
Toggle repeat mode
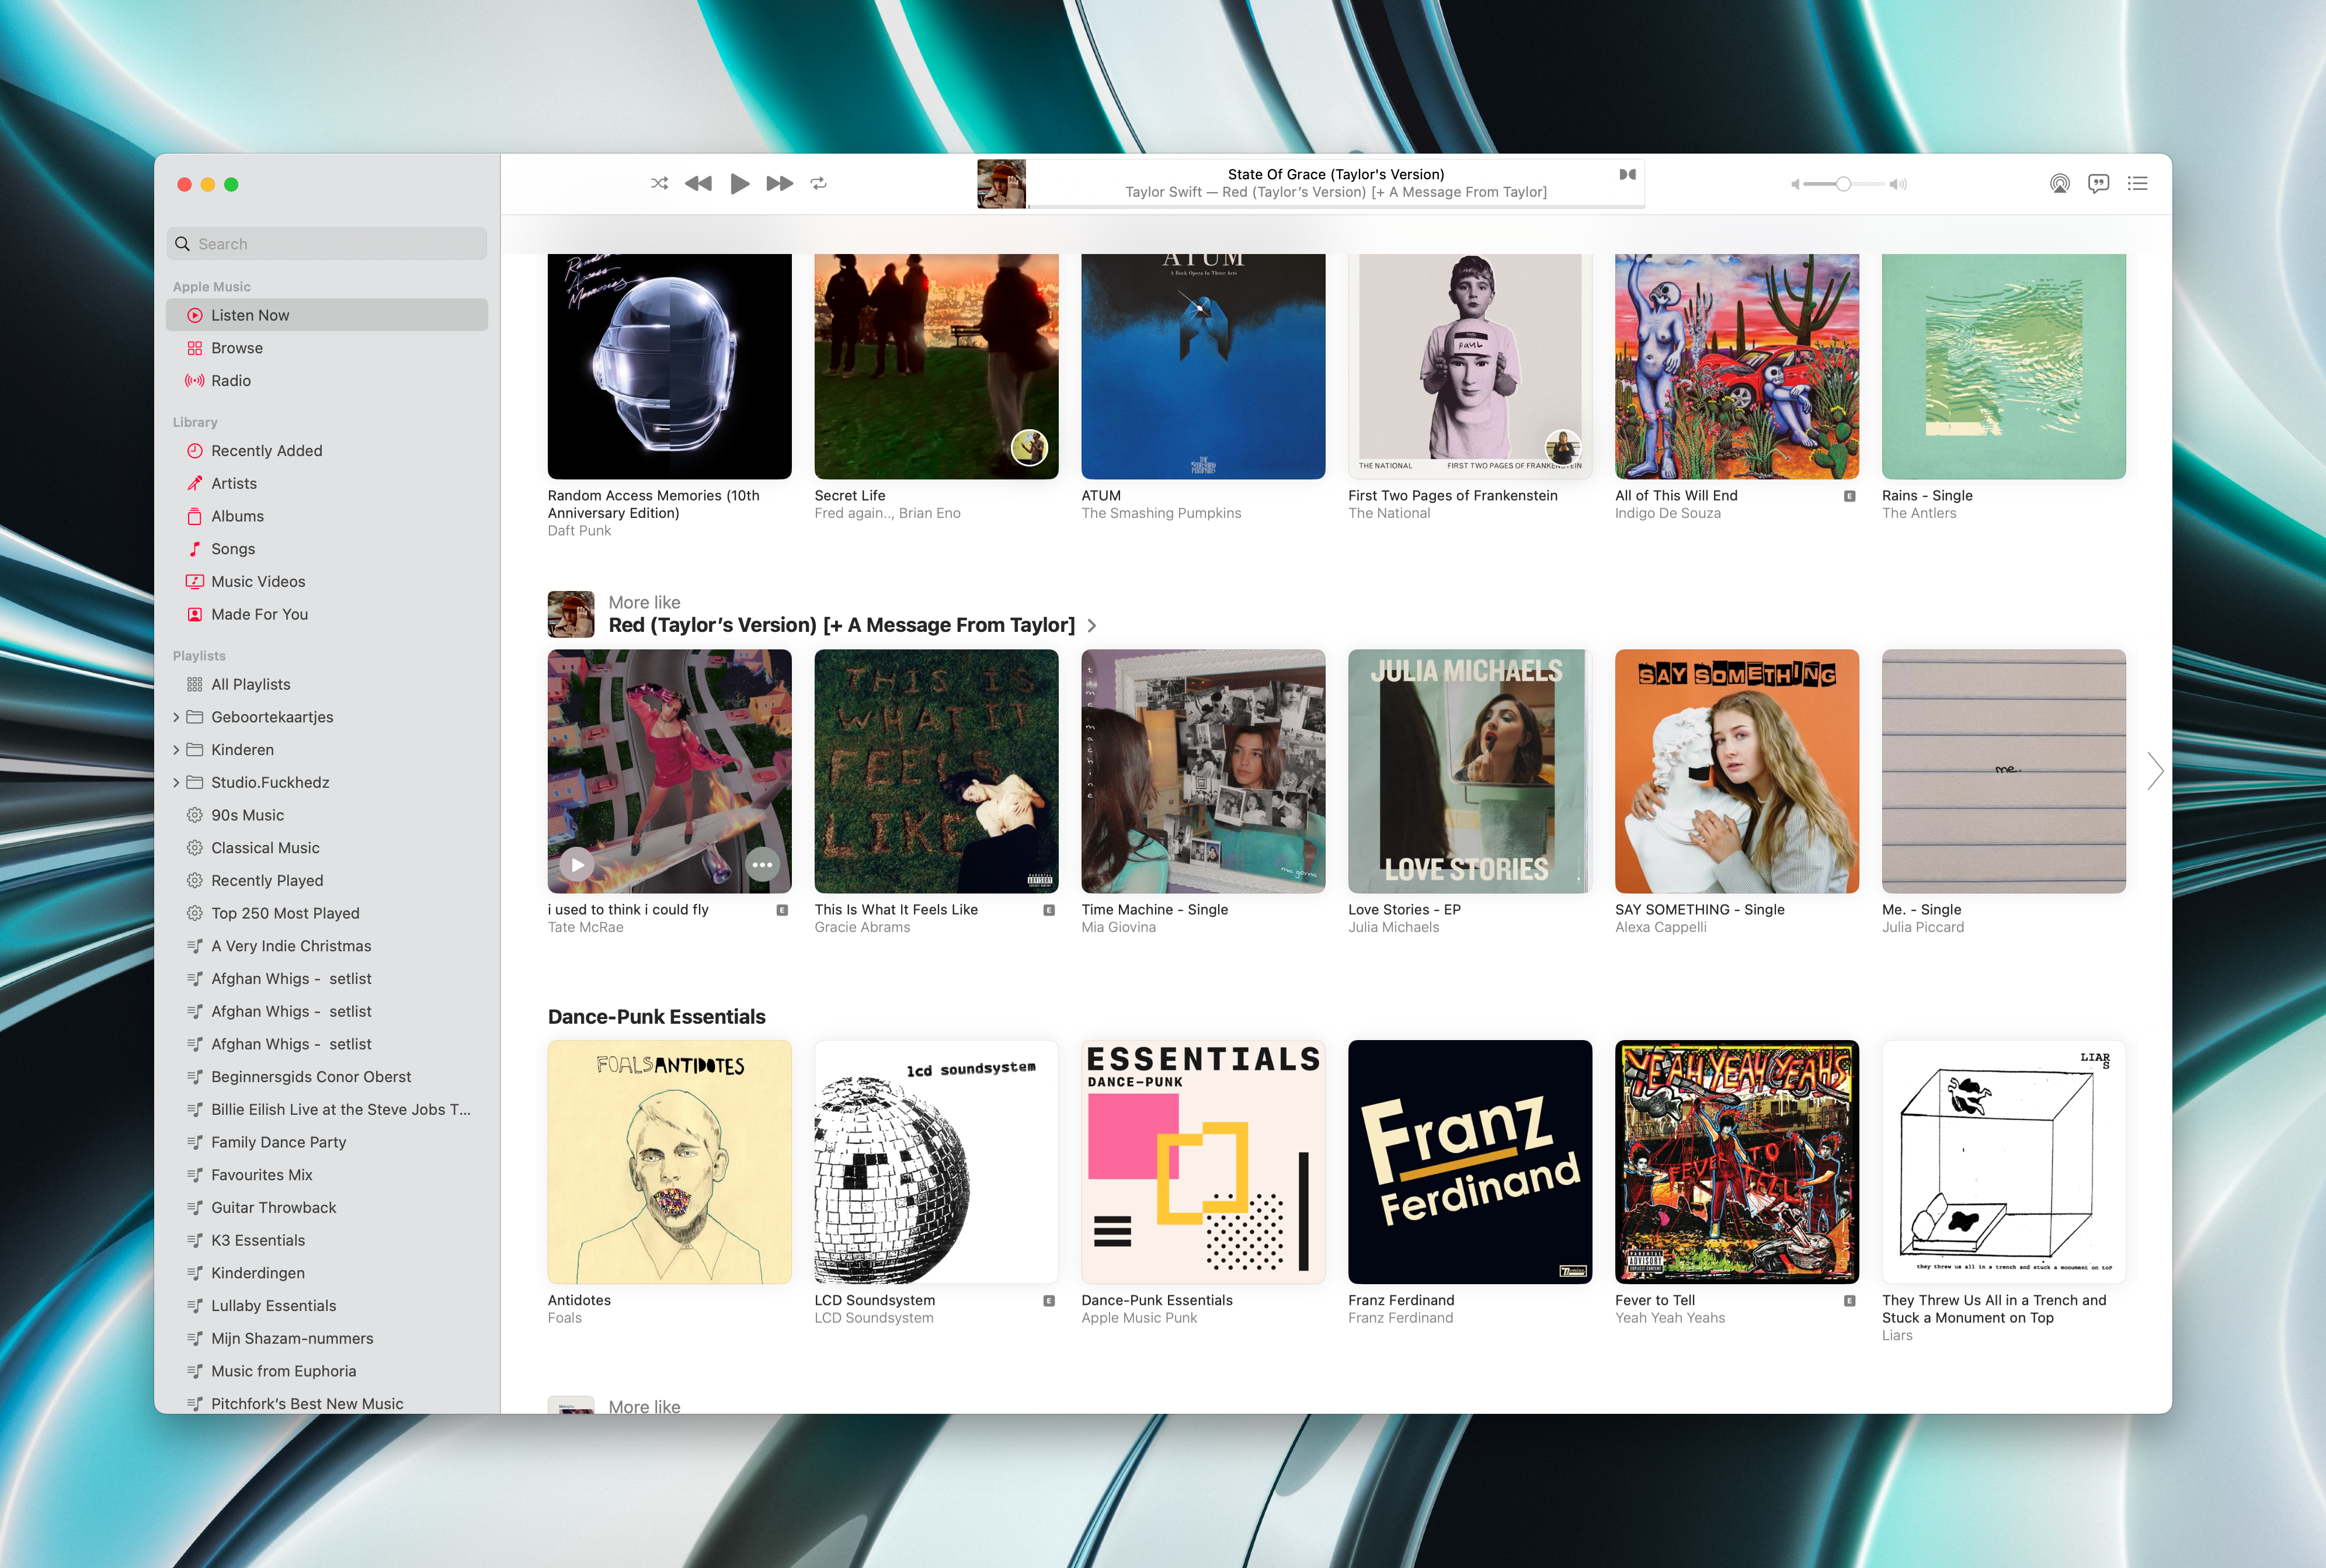point(819,183)
